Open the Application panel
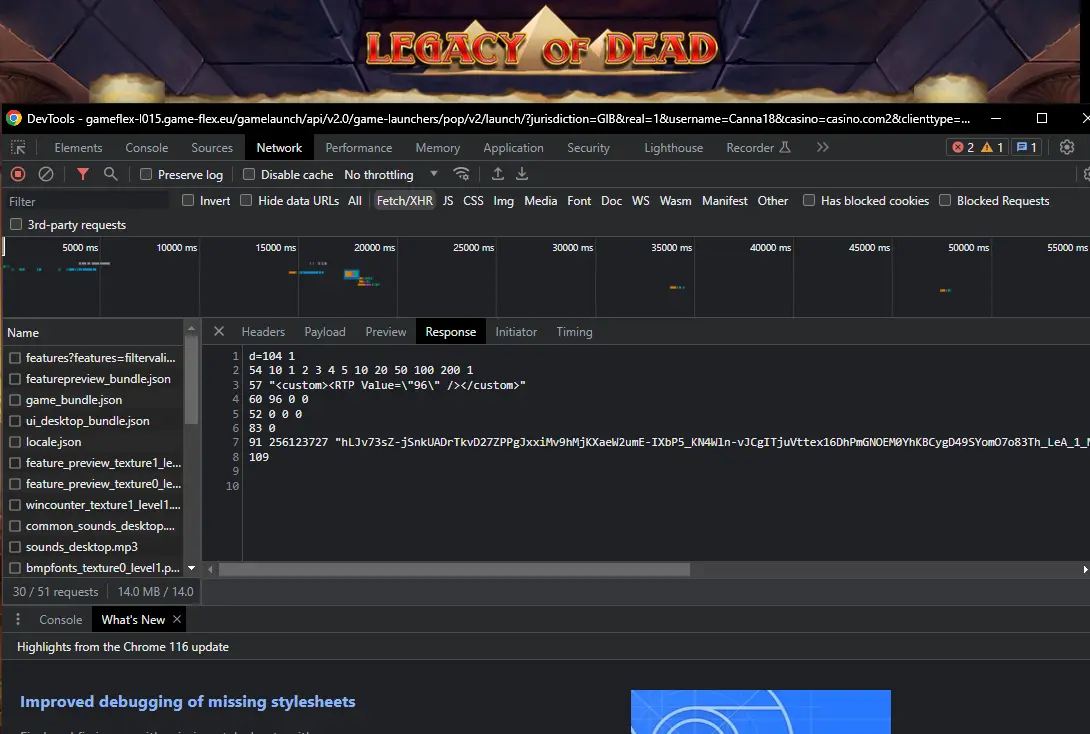1090x734 pixels. pyautogui.click(x=514, y=147)
